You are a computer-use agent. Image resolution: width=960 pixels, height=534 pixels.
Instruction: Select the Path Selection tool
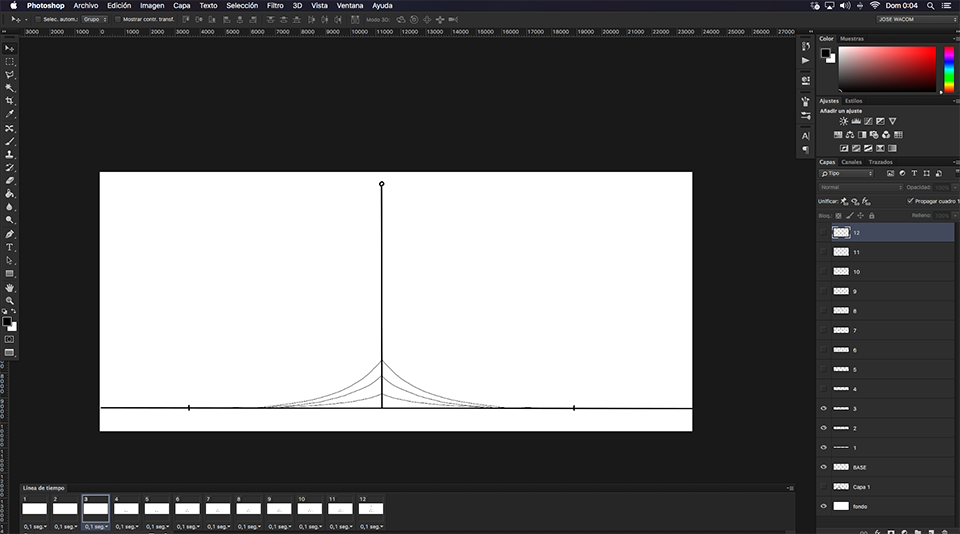9,260
